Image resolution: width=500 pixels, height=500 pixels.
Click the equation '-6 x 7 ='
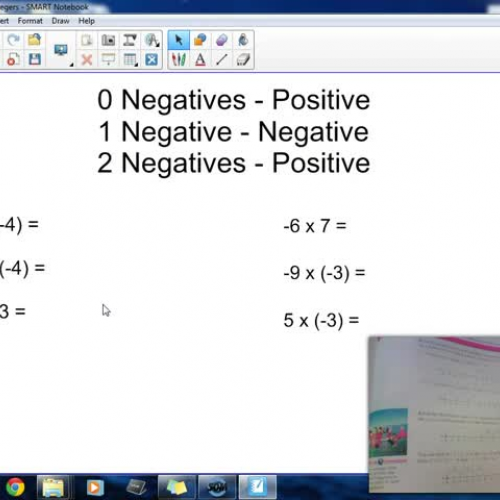coord(315,226)
